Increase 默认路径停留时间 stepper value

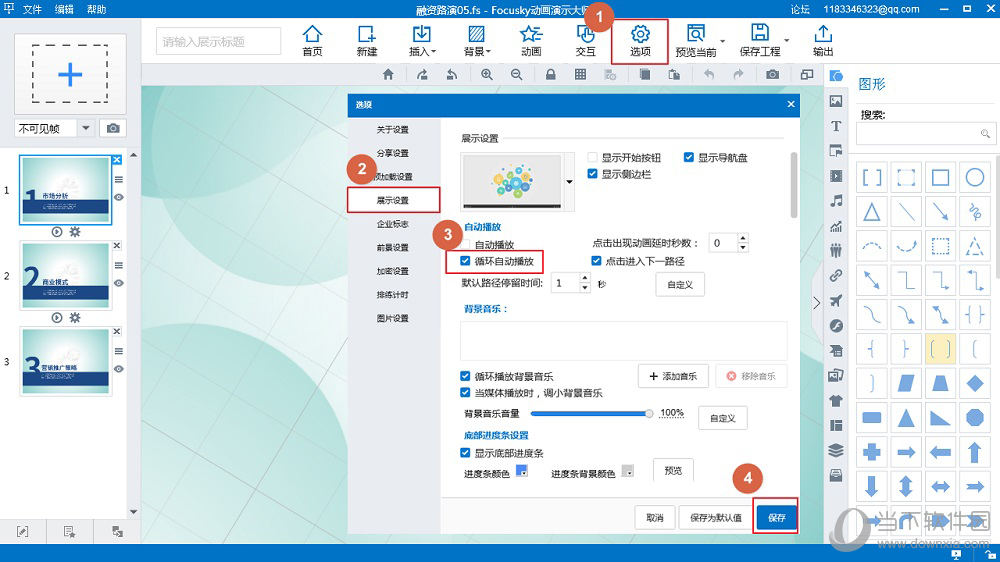[585, 278]
